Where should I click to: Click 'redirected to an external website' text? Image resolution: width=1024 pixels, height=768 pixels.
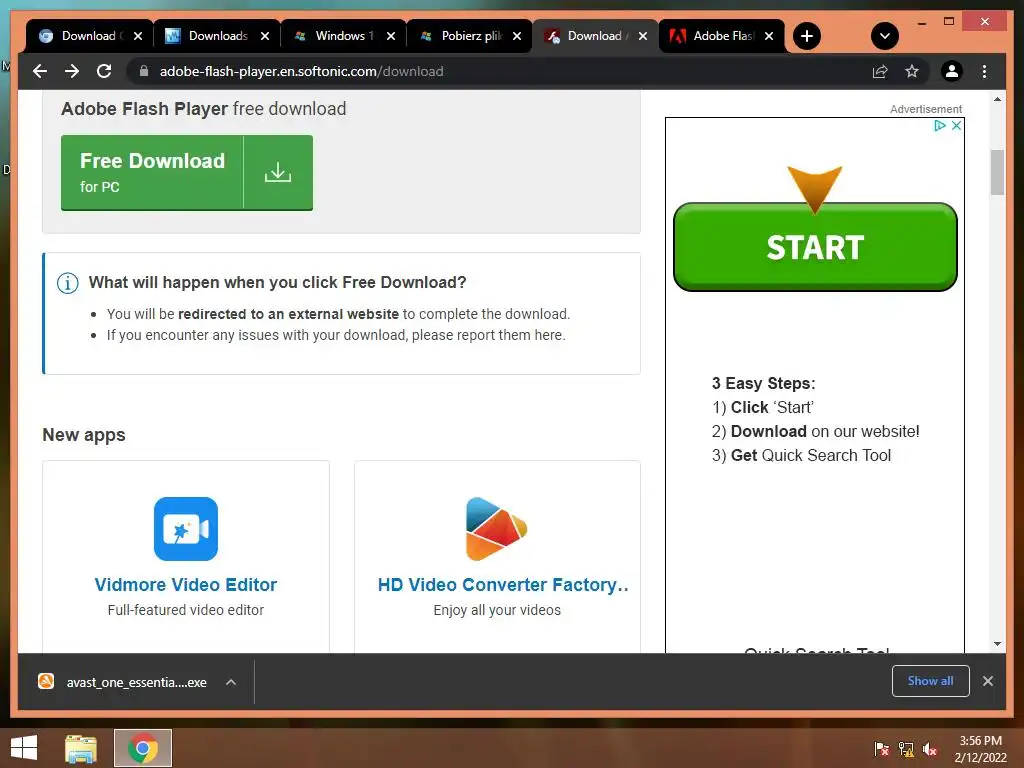click(288, 314)
